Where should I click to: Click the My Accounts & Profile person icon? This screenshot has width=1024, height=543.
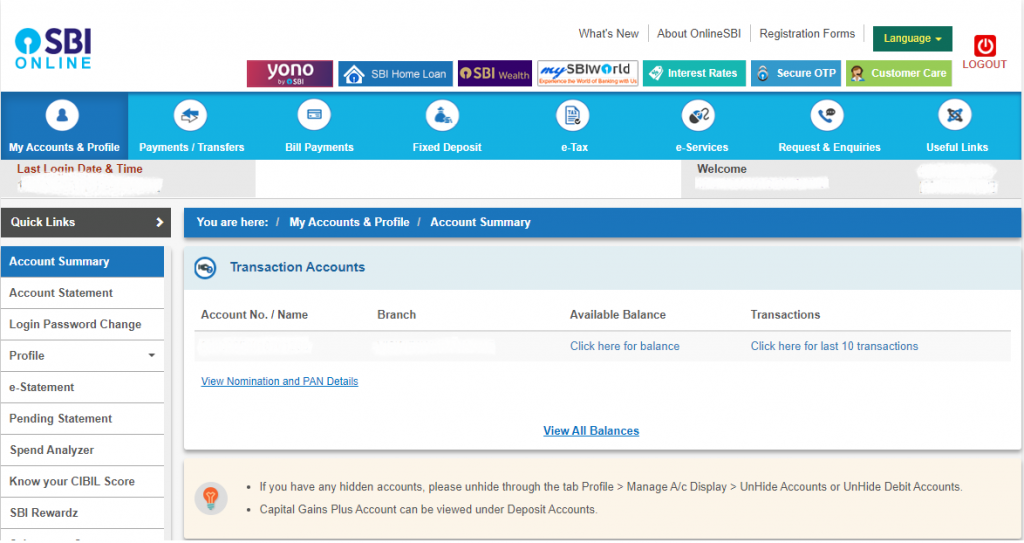62,116
